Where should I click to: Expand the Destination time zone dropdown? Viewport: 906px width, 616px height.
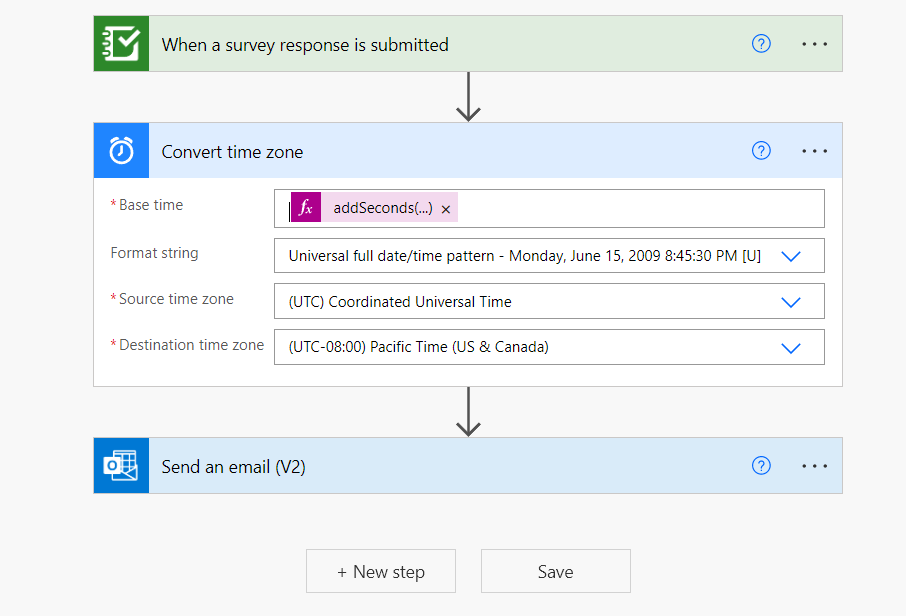coord(790,348)
